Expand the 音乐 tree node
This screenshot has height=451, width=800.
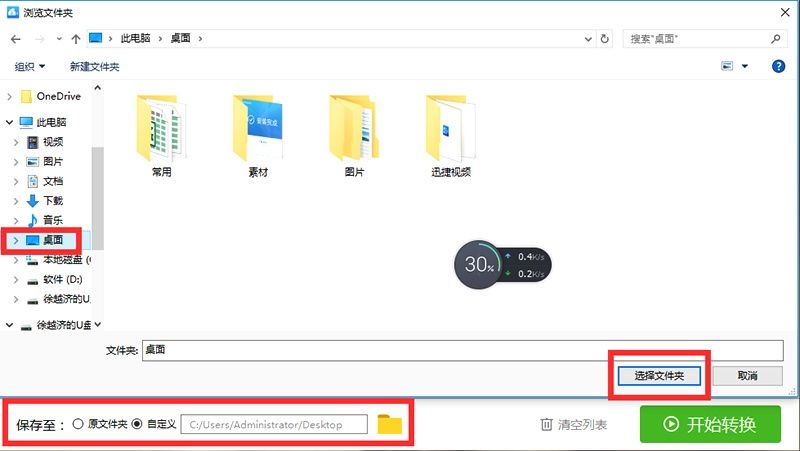coord(16,221)
